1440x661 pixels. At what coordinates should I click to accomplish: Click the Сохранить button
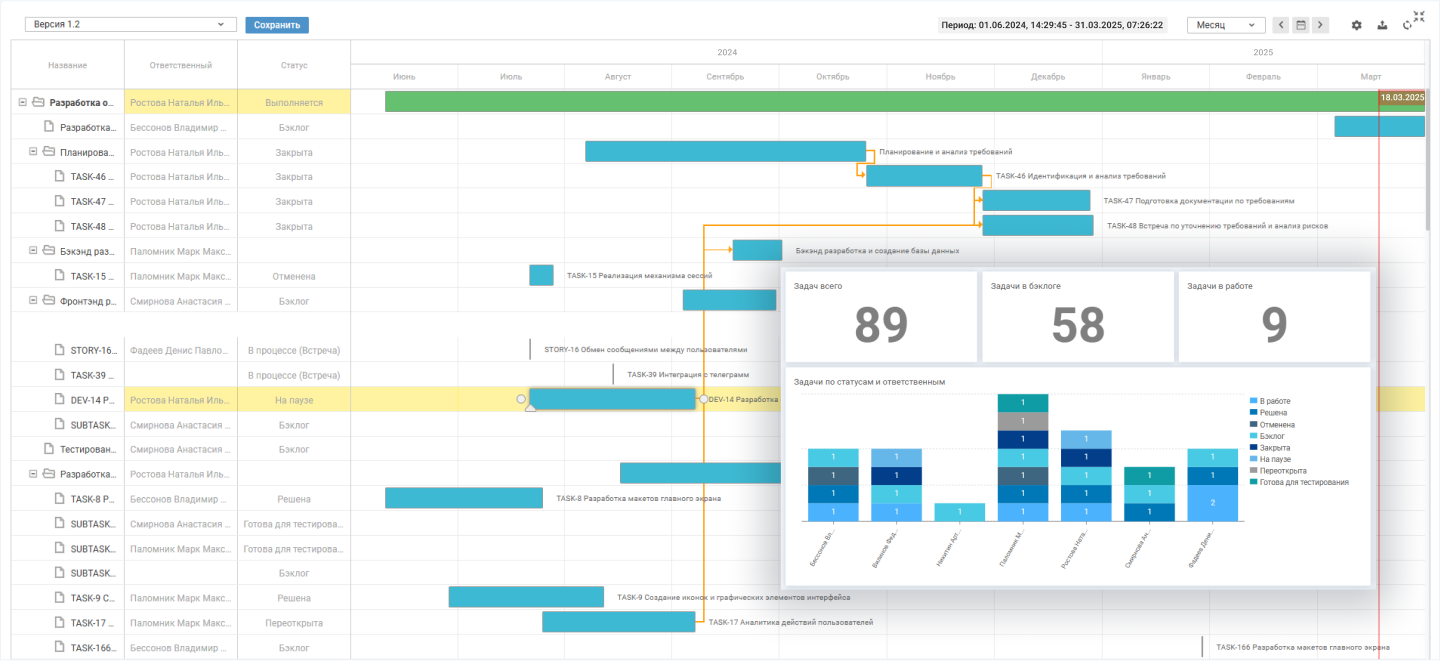[x=277, y=25]
